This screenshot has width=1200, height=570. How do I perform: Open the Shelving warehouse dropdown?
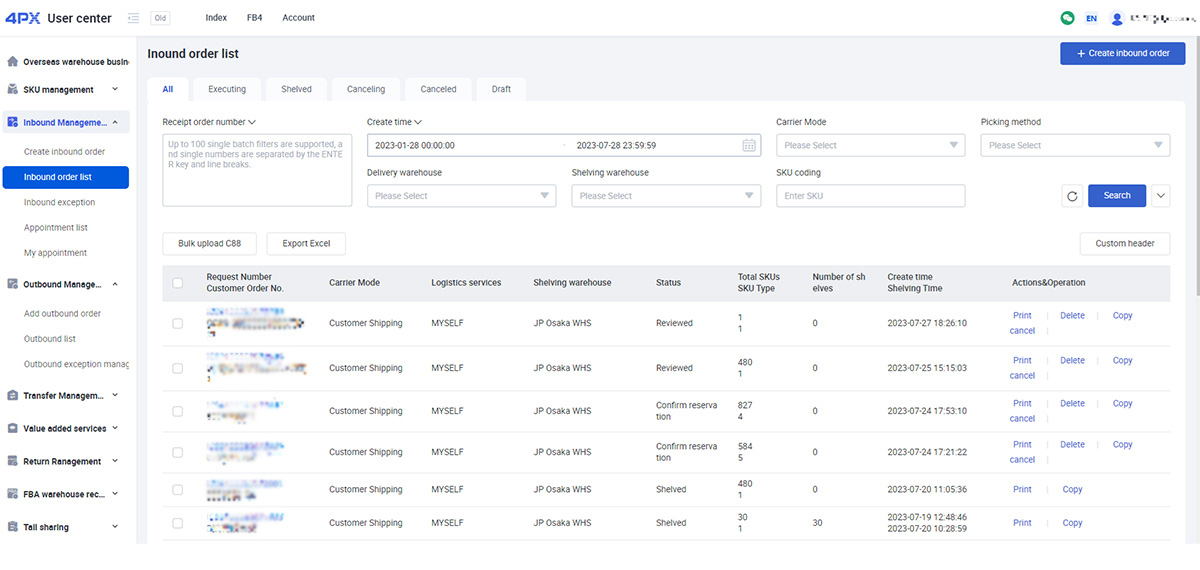pos(666,196)
